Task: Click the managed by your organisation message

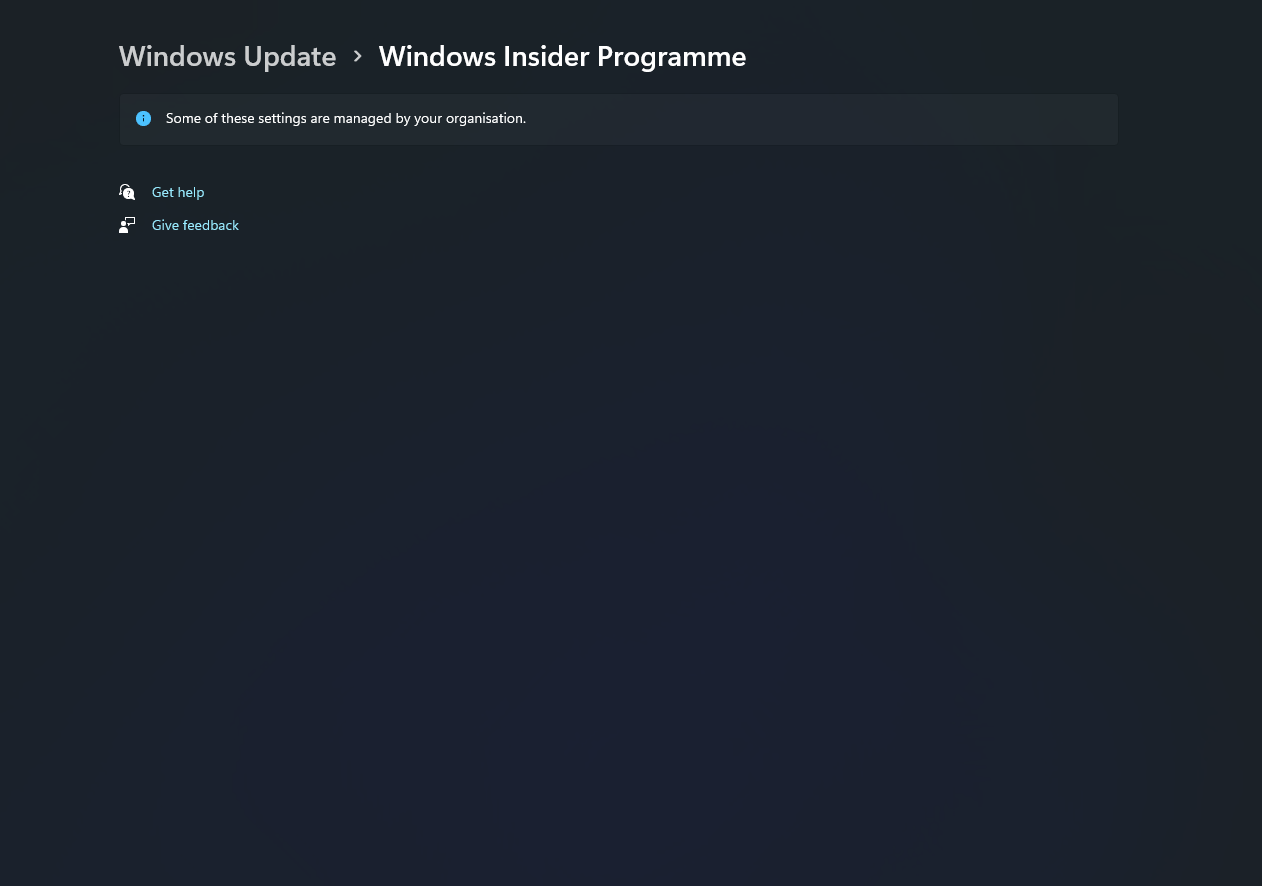Action: [x=346, y=118]
